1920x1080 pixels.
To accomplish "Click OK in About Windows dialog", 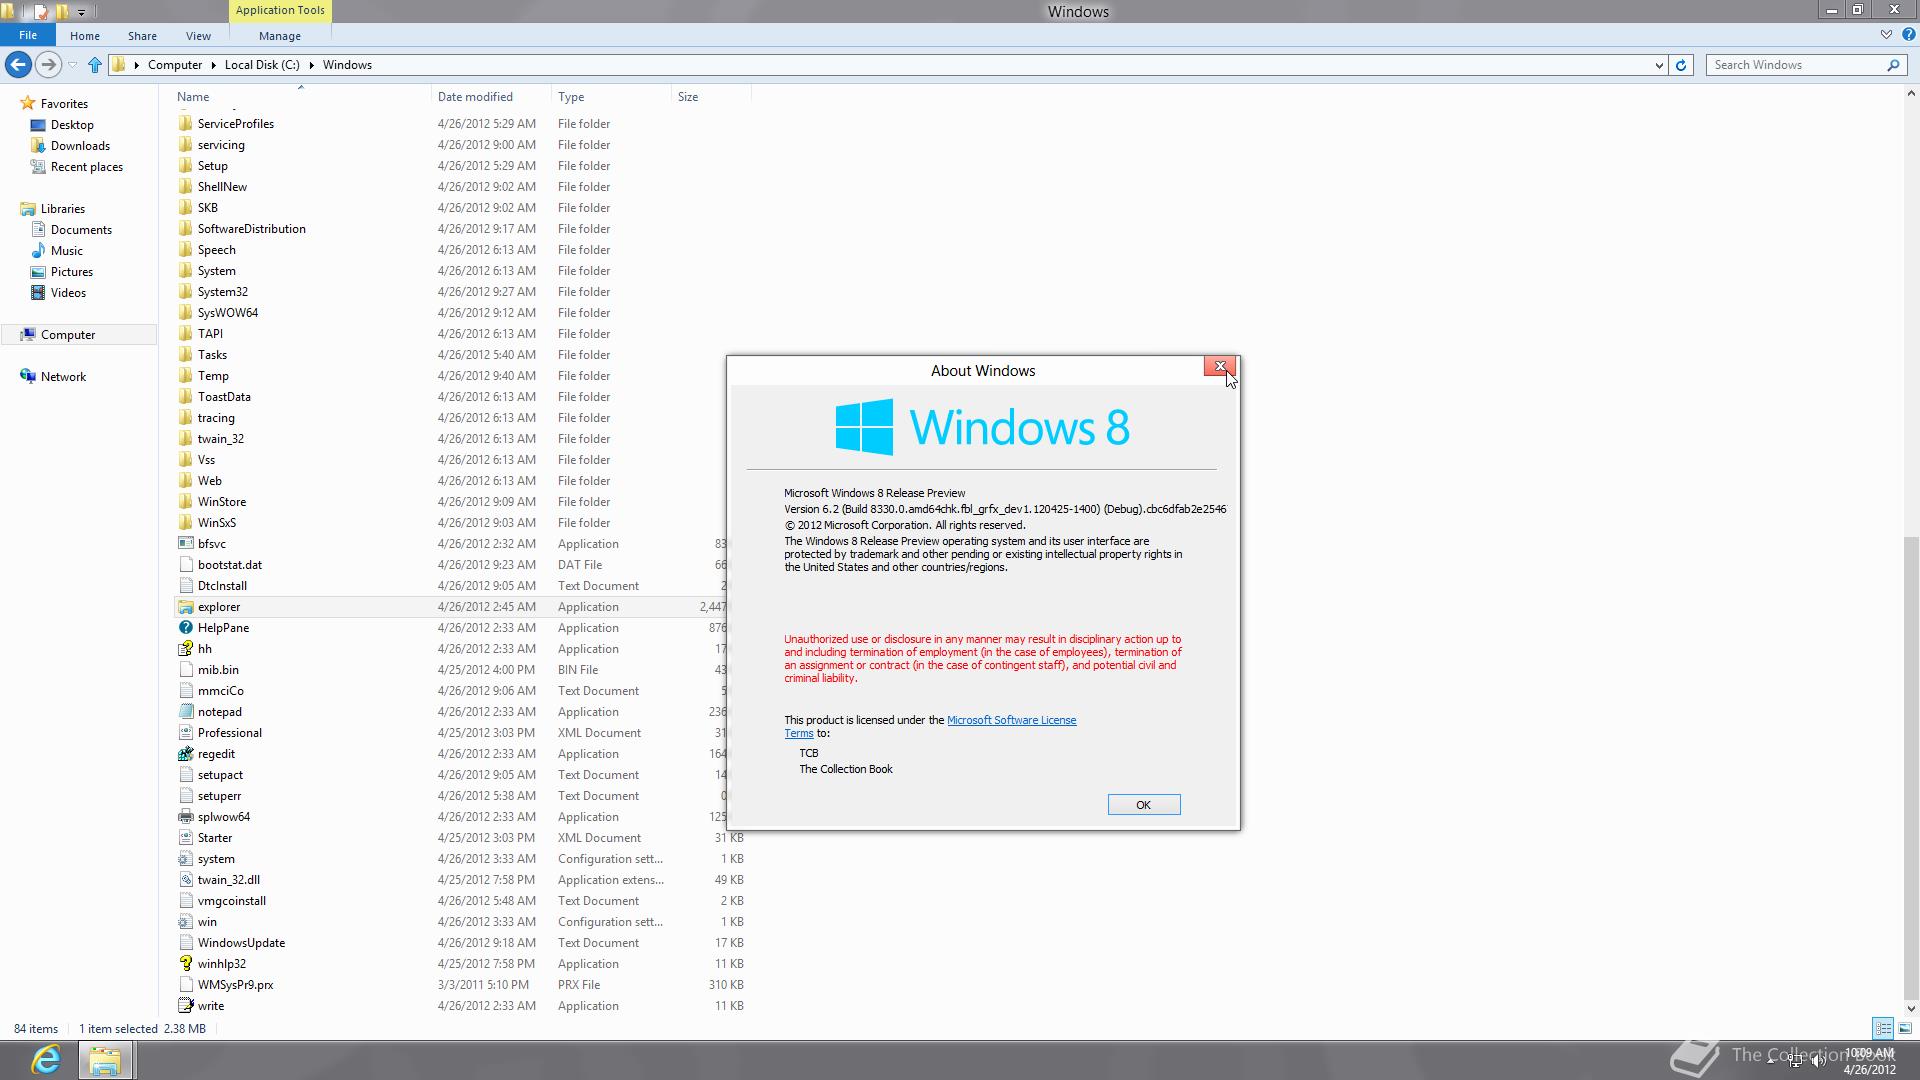I will tap(1144, 805).
